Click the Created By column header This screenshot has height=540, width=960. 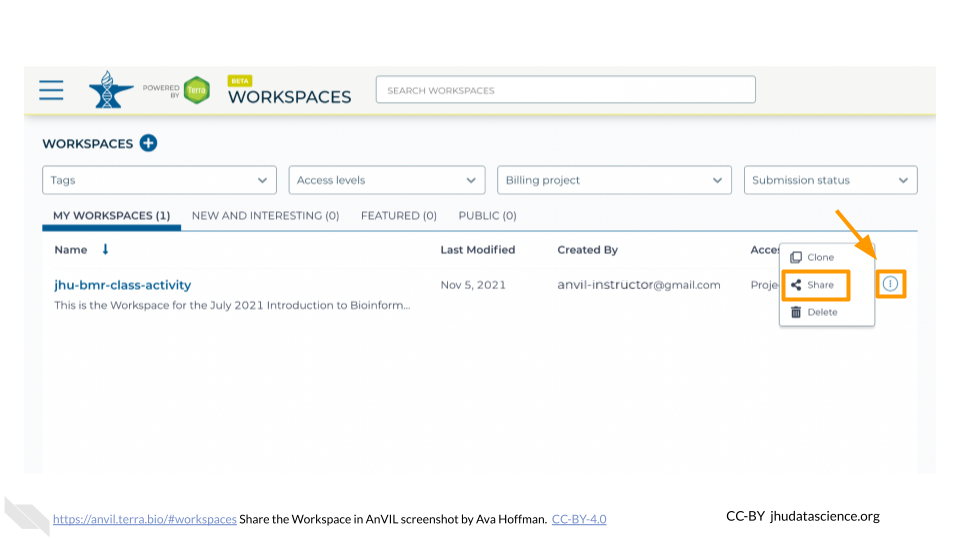pos(587,250)
